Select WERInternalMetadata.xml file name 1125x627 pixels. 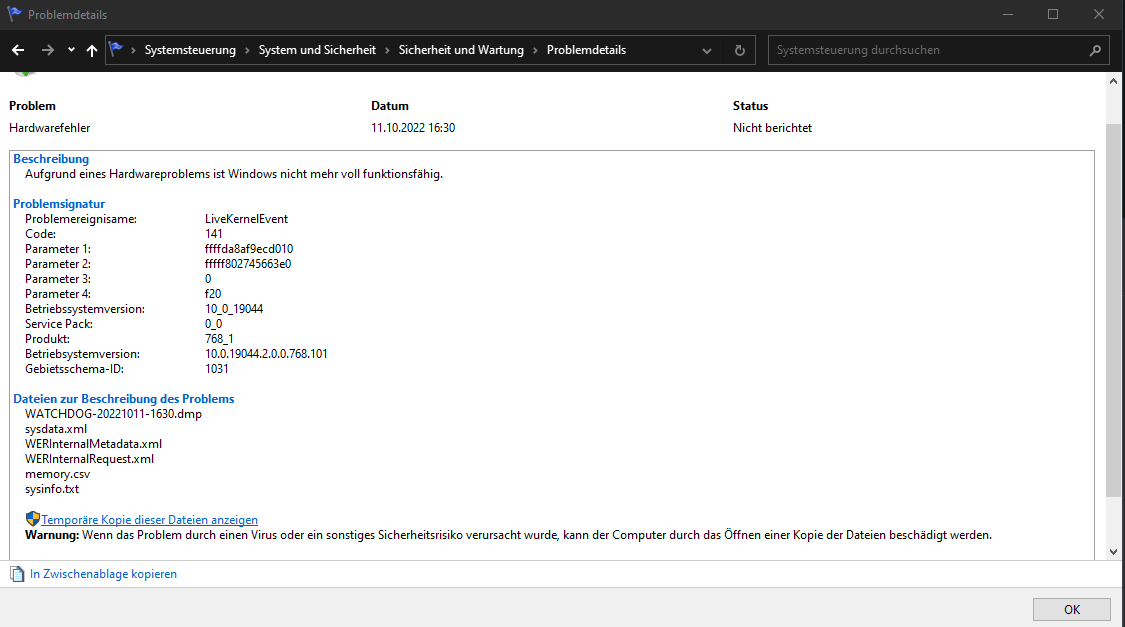93,444
